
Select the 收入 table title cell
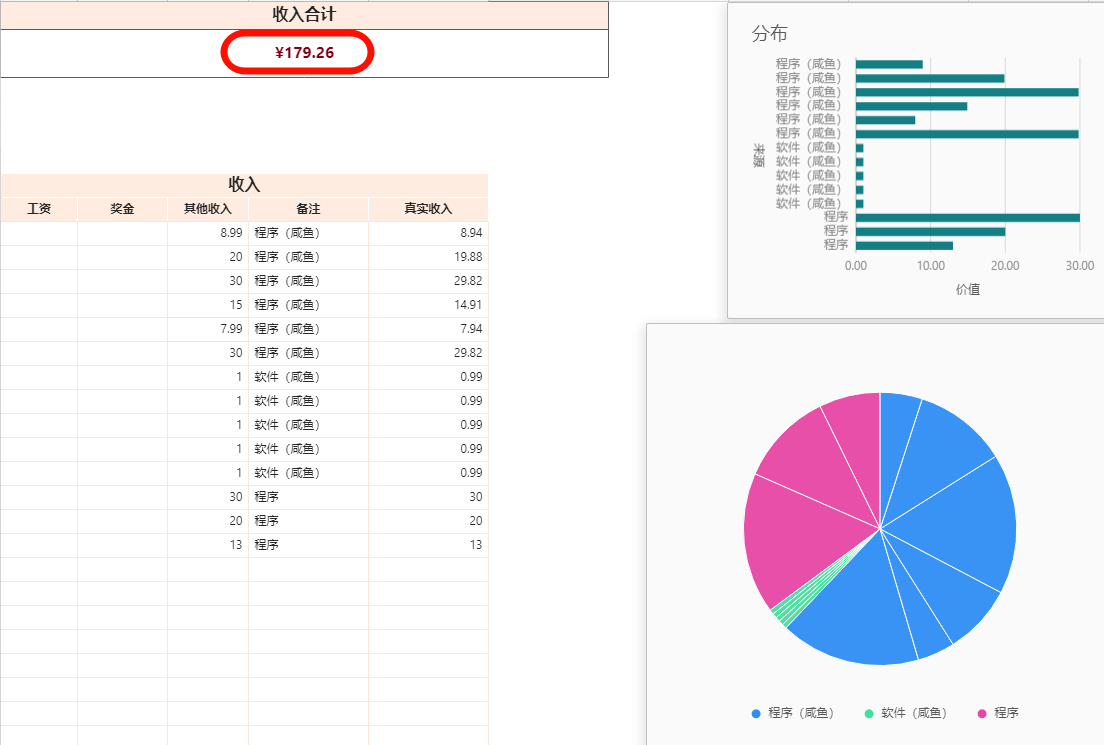point(244,185)
